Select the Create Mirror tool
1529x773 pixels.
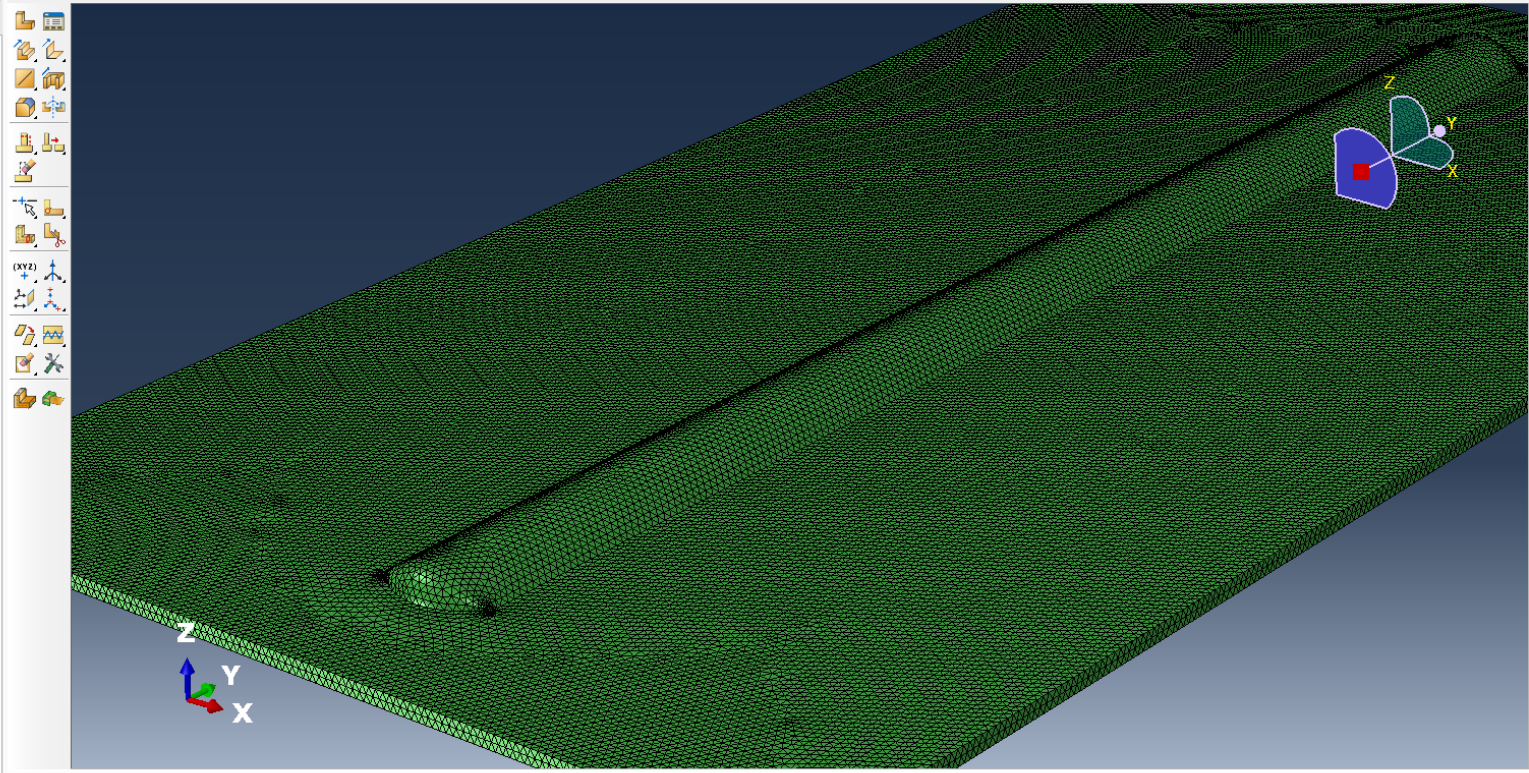[x=54, y=105]
